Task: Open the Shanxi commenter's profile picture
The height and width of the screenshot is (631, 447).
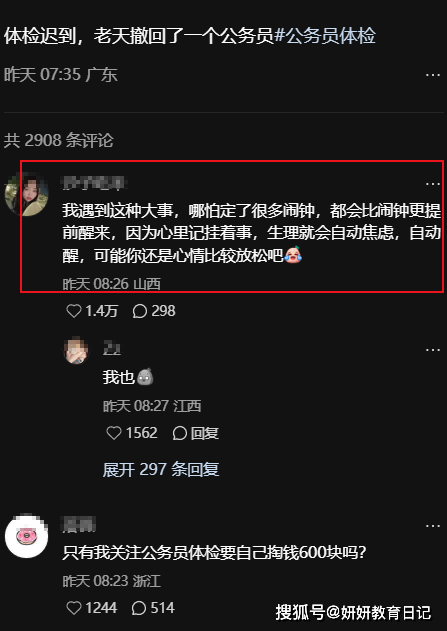Action: (x=27, y=194)
